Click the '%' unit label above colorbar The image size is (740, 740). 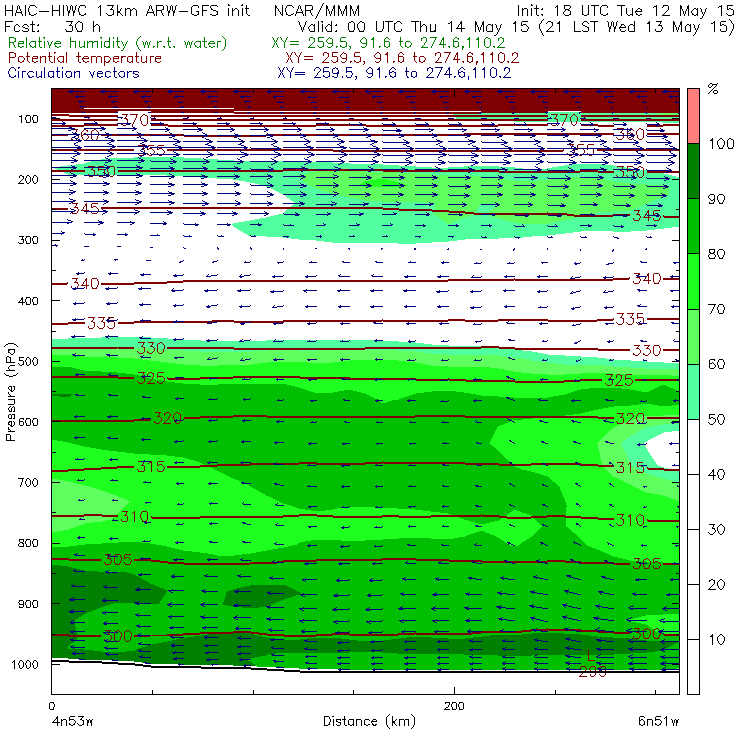pos(713,89)
